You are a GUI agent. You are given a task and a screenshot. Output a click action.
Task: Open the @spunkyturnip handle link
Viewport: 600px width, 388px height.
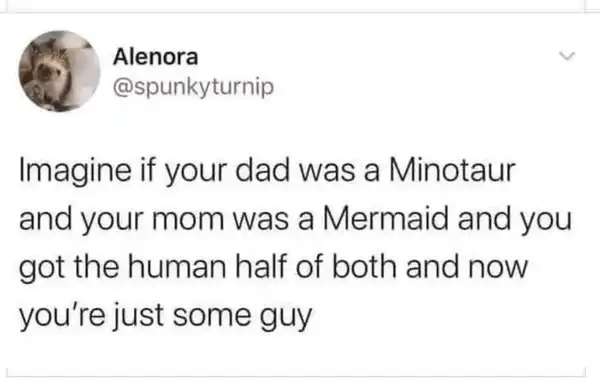[x=193, y=88]
